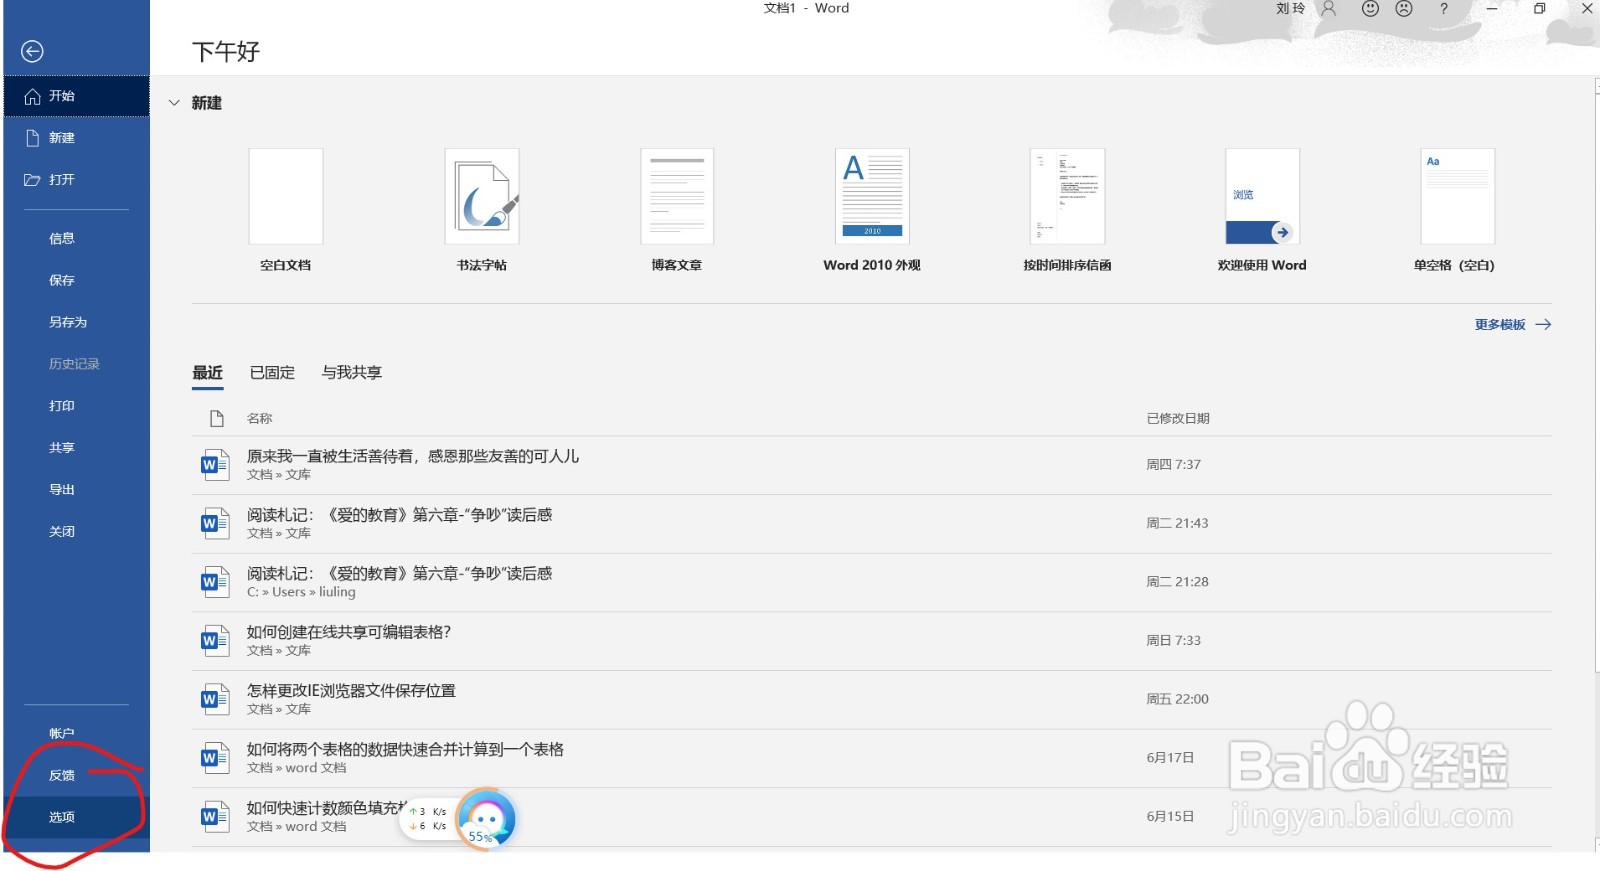This screenshot has height=871, width=1600.
Task: Sort by the 已修改日期 column header
Action: point(1178,419)
